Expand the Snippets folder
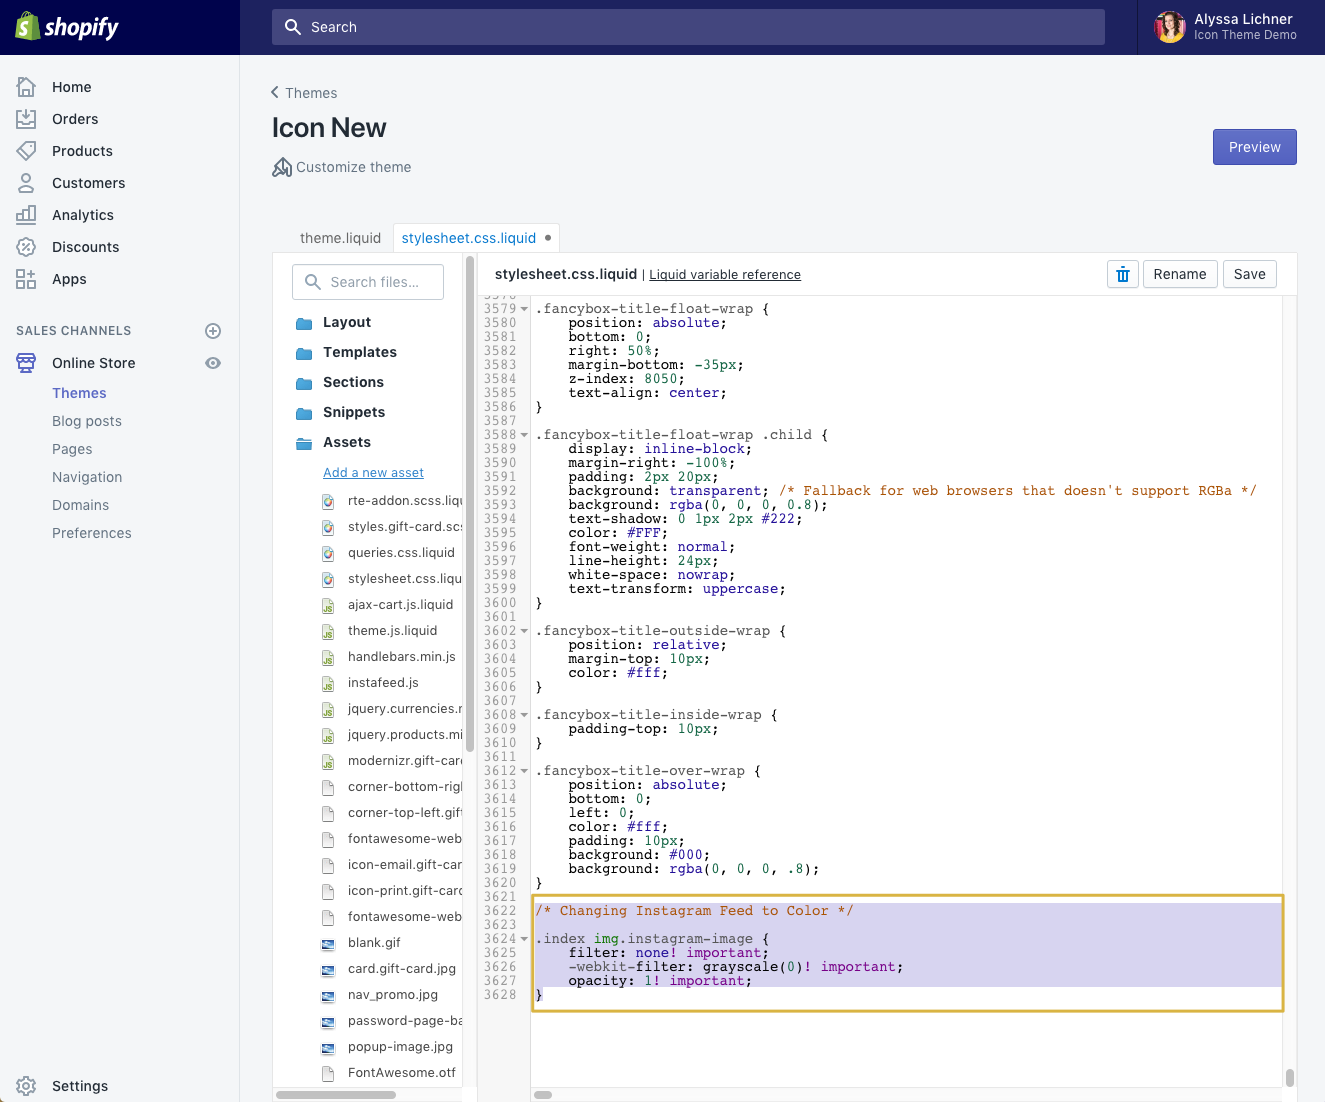Screen dimensions: 1325x1102 tap(353, 412)
